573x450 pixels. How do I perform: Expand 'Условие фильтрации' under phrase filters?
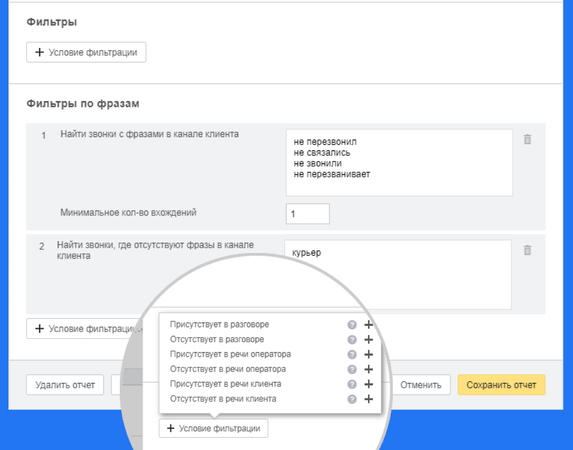pyautogui.click(x=84, y=329)
